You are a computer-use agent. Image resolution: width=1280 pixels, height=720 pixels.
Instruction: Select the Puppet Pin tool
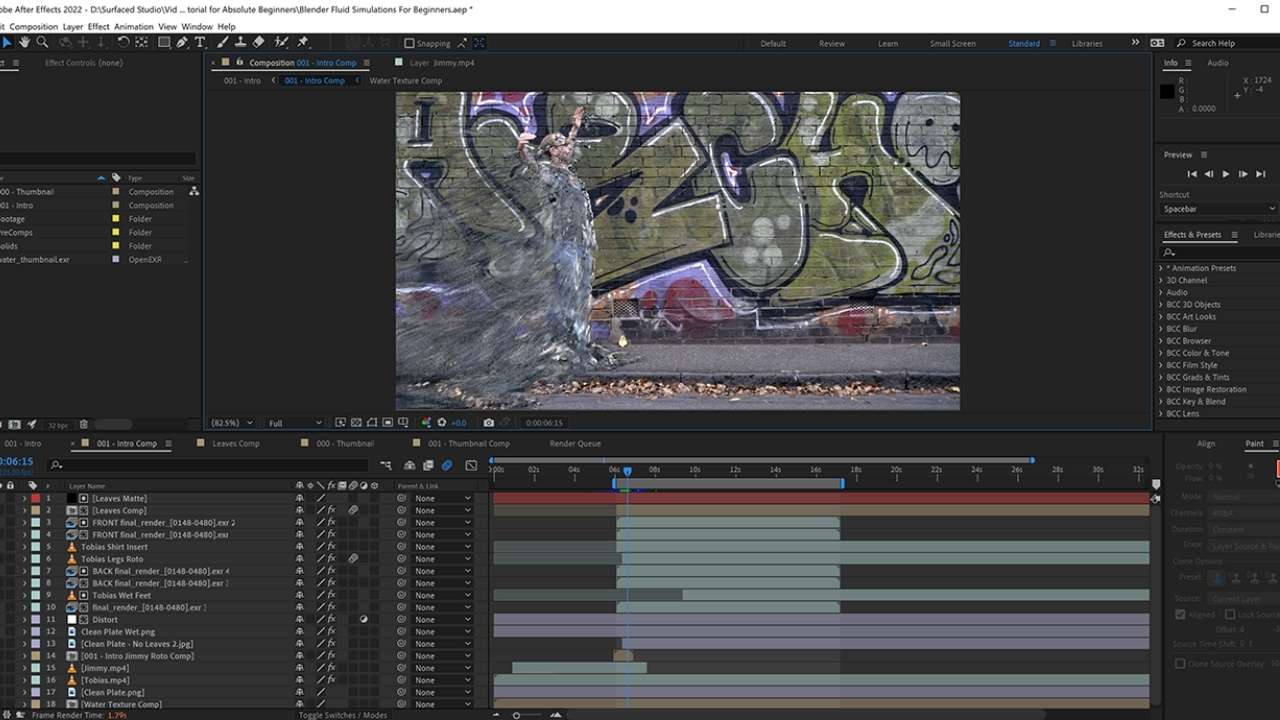303,42
